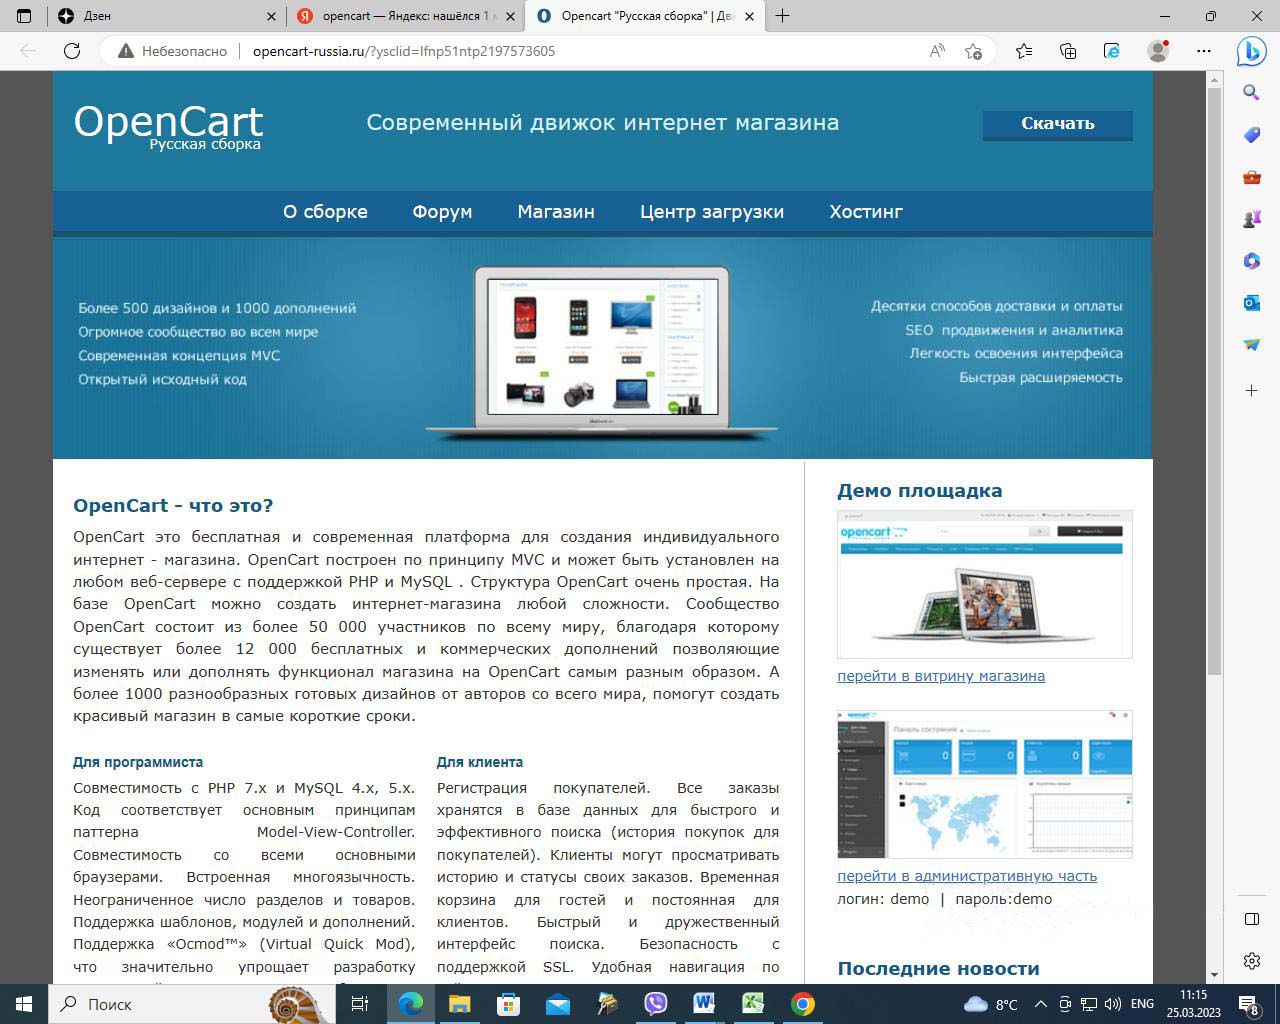This screenshot has width=1280, height=1024.
Task: Open the user profile avatar icon
Action: point(1157,51)
